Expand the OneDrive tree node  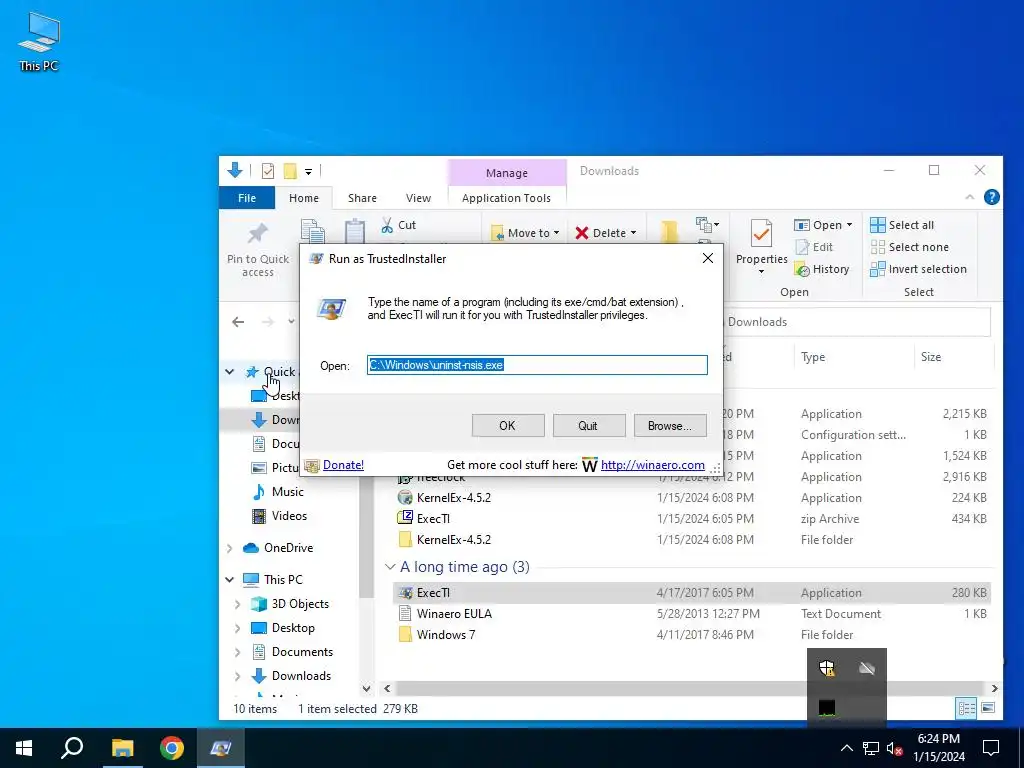point(229,548)
